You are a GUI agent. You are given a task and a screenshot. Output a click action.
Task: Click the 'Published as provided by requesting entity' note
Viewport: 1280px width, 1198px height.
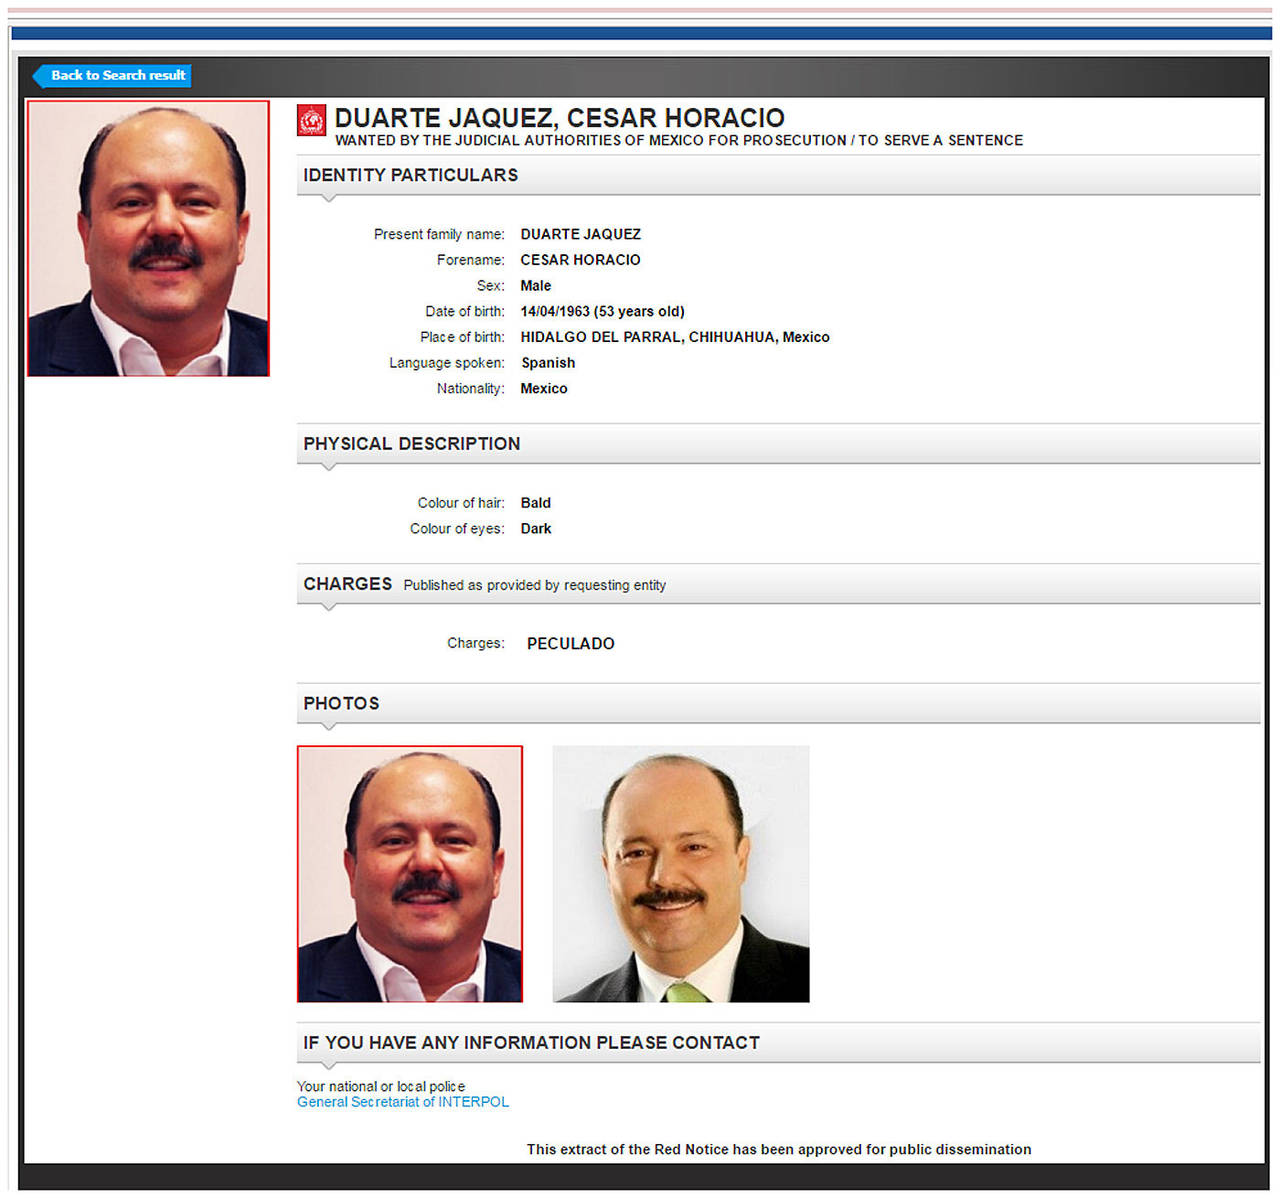point(534,585)
